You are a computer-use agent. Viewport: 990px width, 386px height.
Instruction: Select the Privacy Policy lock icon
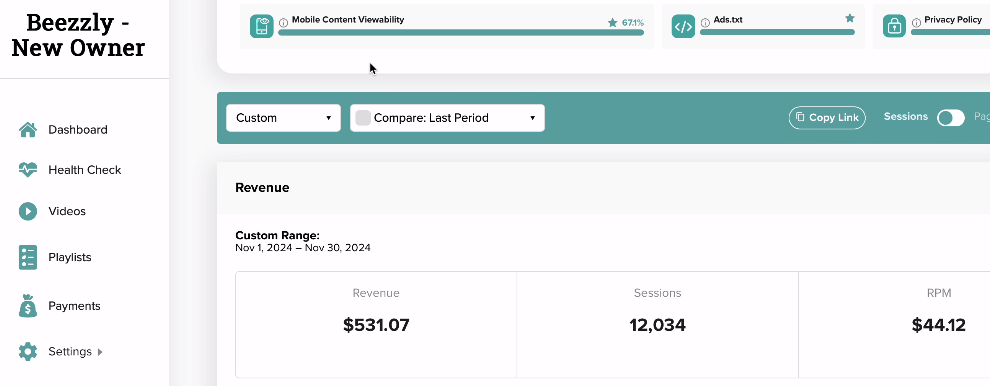(893, 27)
